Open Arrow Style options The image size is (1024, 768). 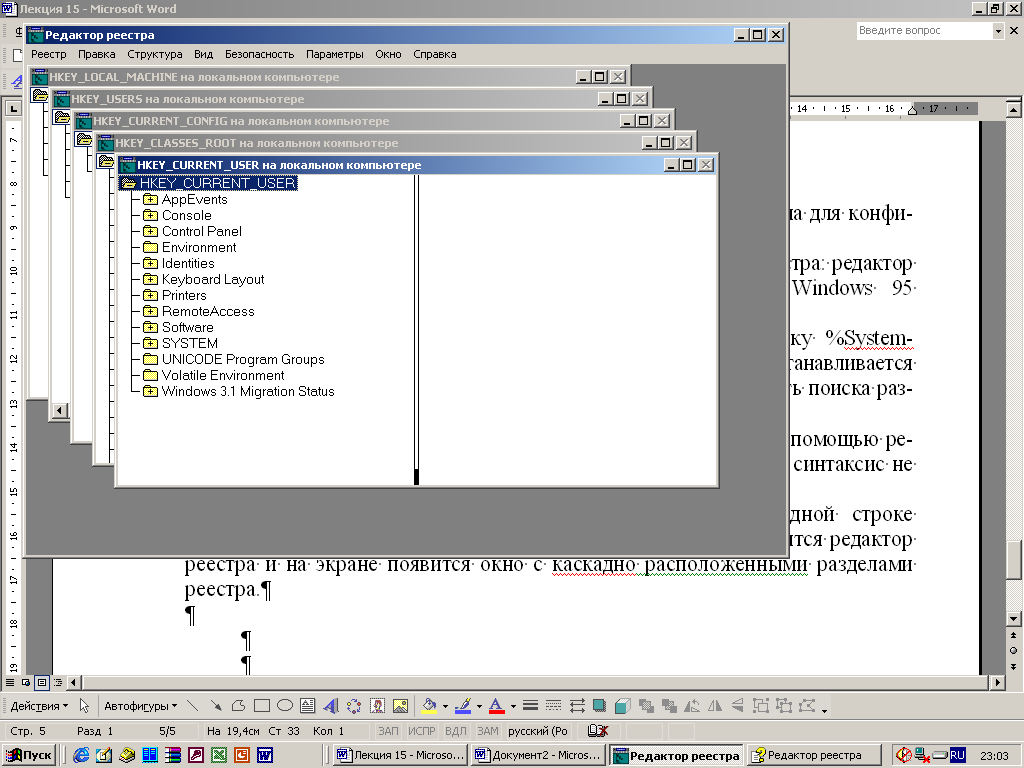tap(577, 706)
